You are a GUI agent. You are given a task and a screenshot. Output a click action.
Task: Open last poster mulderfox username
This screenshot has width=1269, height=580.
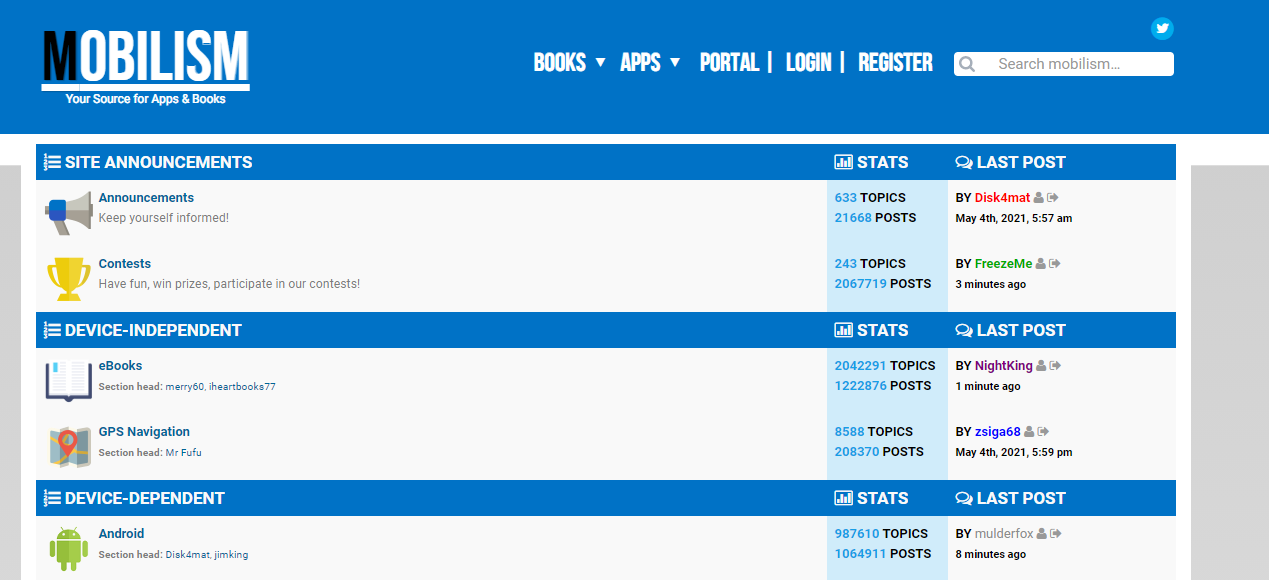click(1004, 534)
